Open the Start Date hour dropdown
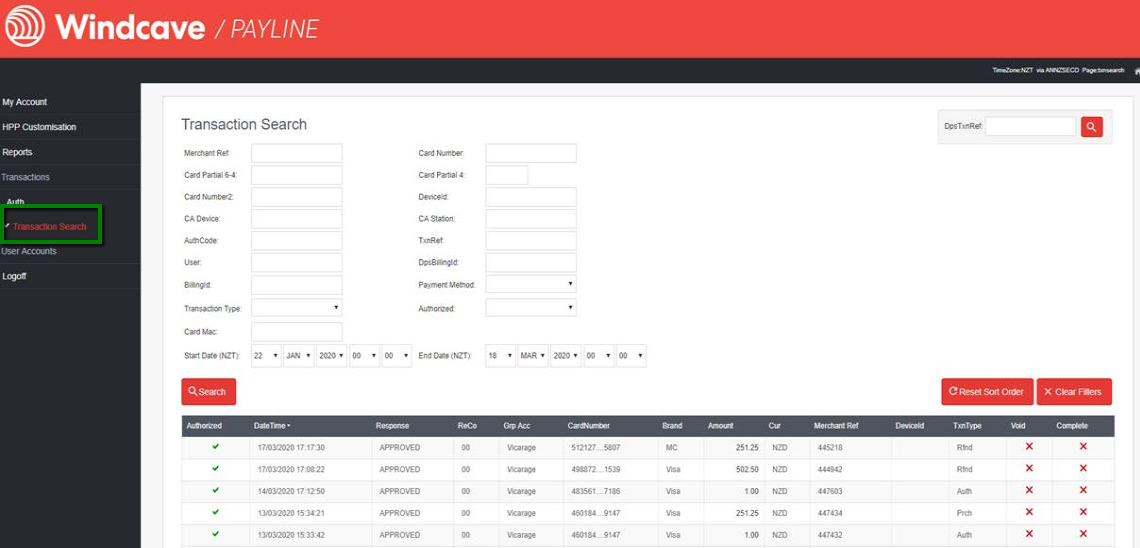Viewport: 1140px width, 548px height. click(x=364, y=355)
